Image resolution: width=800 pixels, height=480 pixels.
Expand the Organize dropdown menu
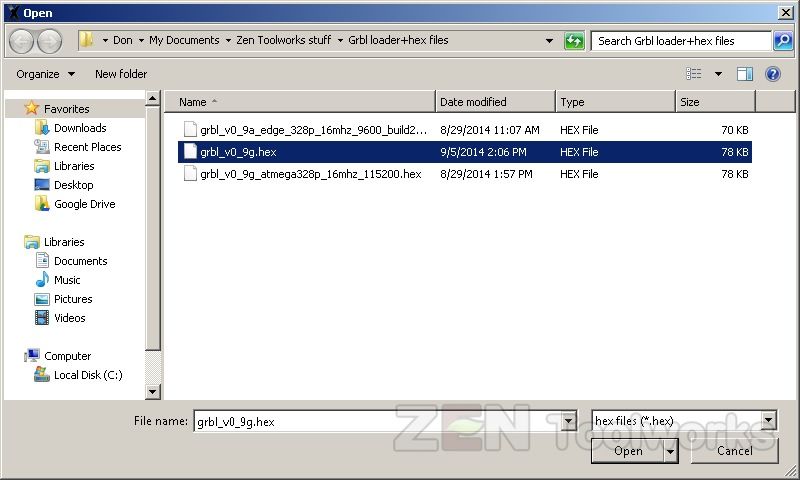click(45, 74)
